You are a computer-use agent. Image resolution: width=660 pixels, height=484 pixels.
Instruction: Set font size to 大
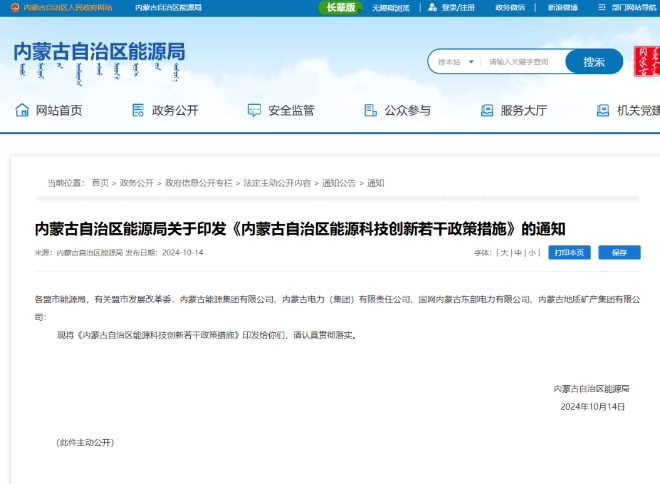[504, 253]
